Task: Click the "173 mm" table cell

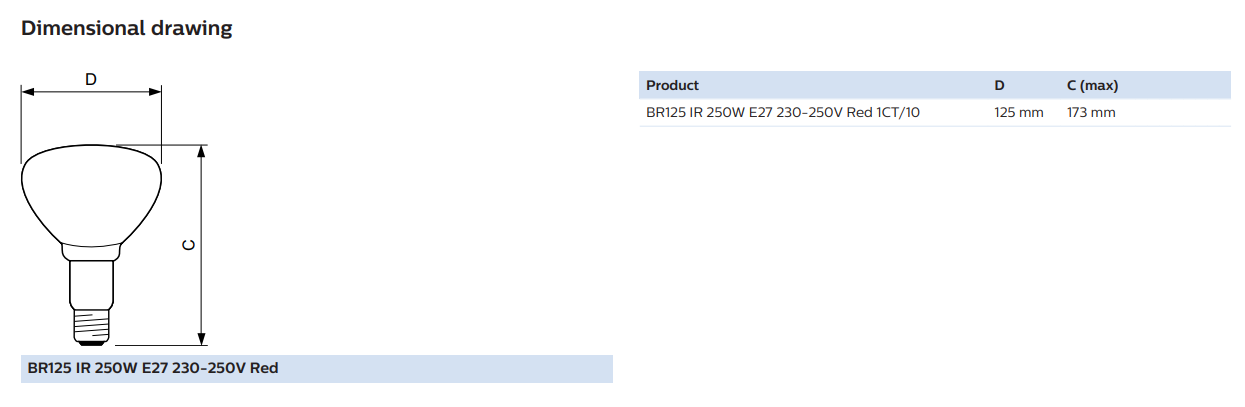Action: pyautogui.click(x=1091, y=113)
